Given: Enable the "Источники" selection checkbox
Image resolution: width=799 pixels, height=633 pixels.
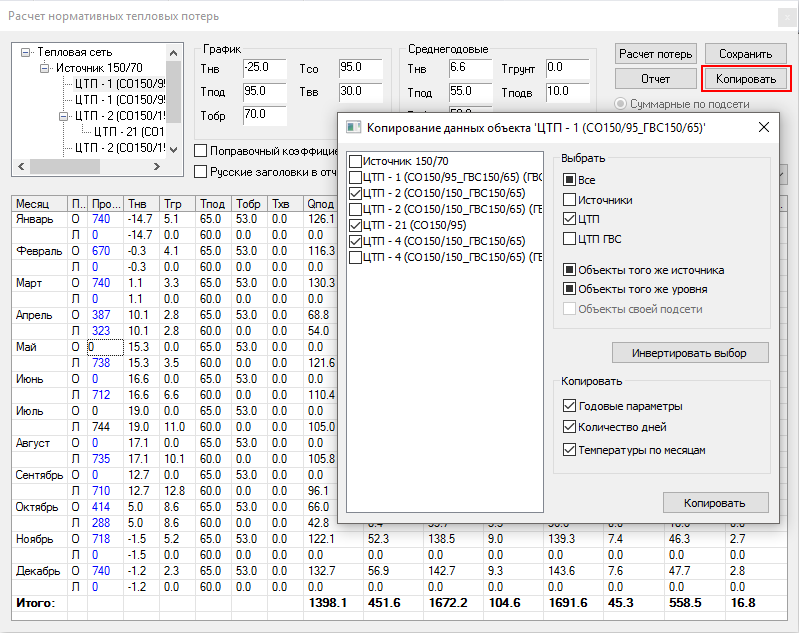Looking at the screenshot, I should coord(570,200).
